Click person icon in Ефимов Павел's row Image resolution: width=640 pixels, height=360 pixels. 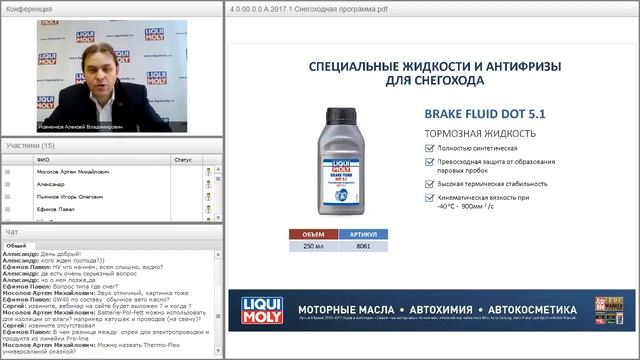pyautogui.click(x=209, y=209)
